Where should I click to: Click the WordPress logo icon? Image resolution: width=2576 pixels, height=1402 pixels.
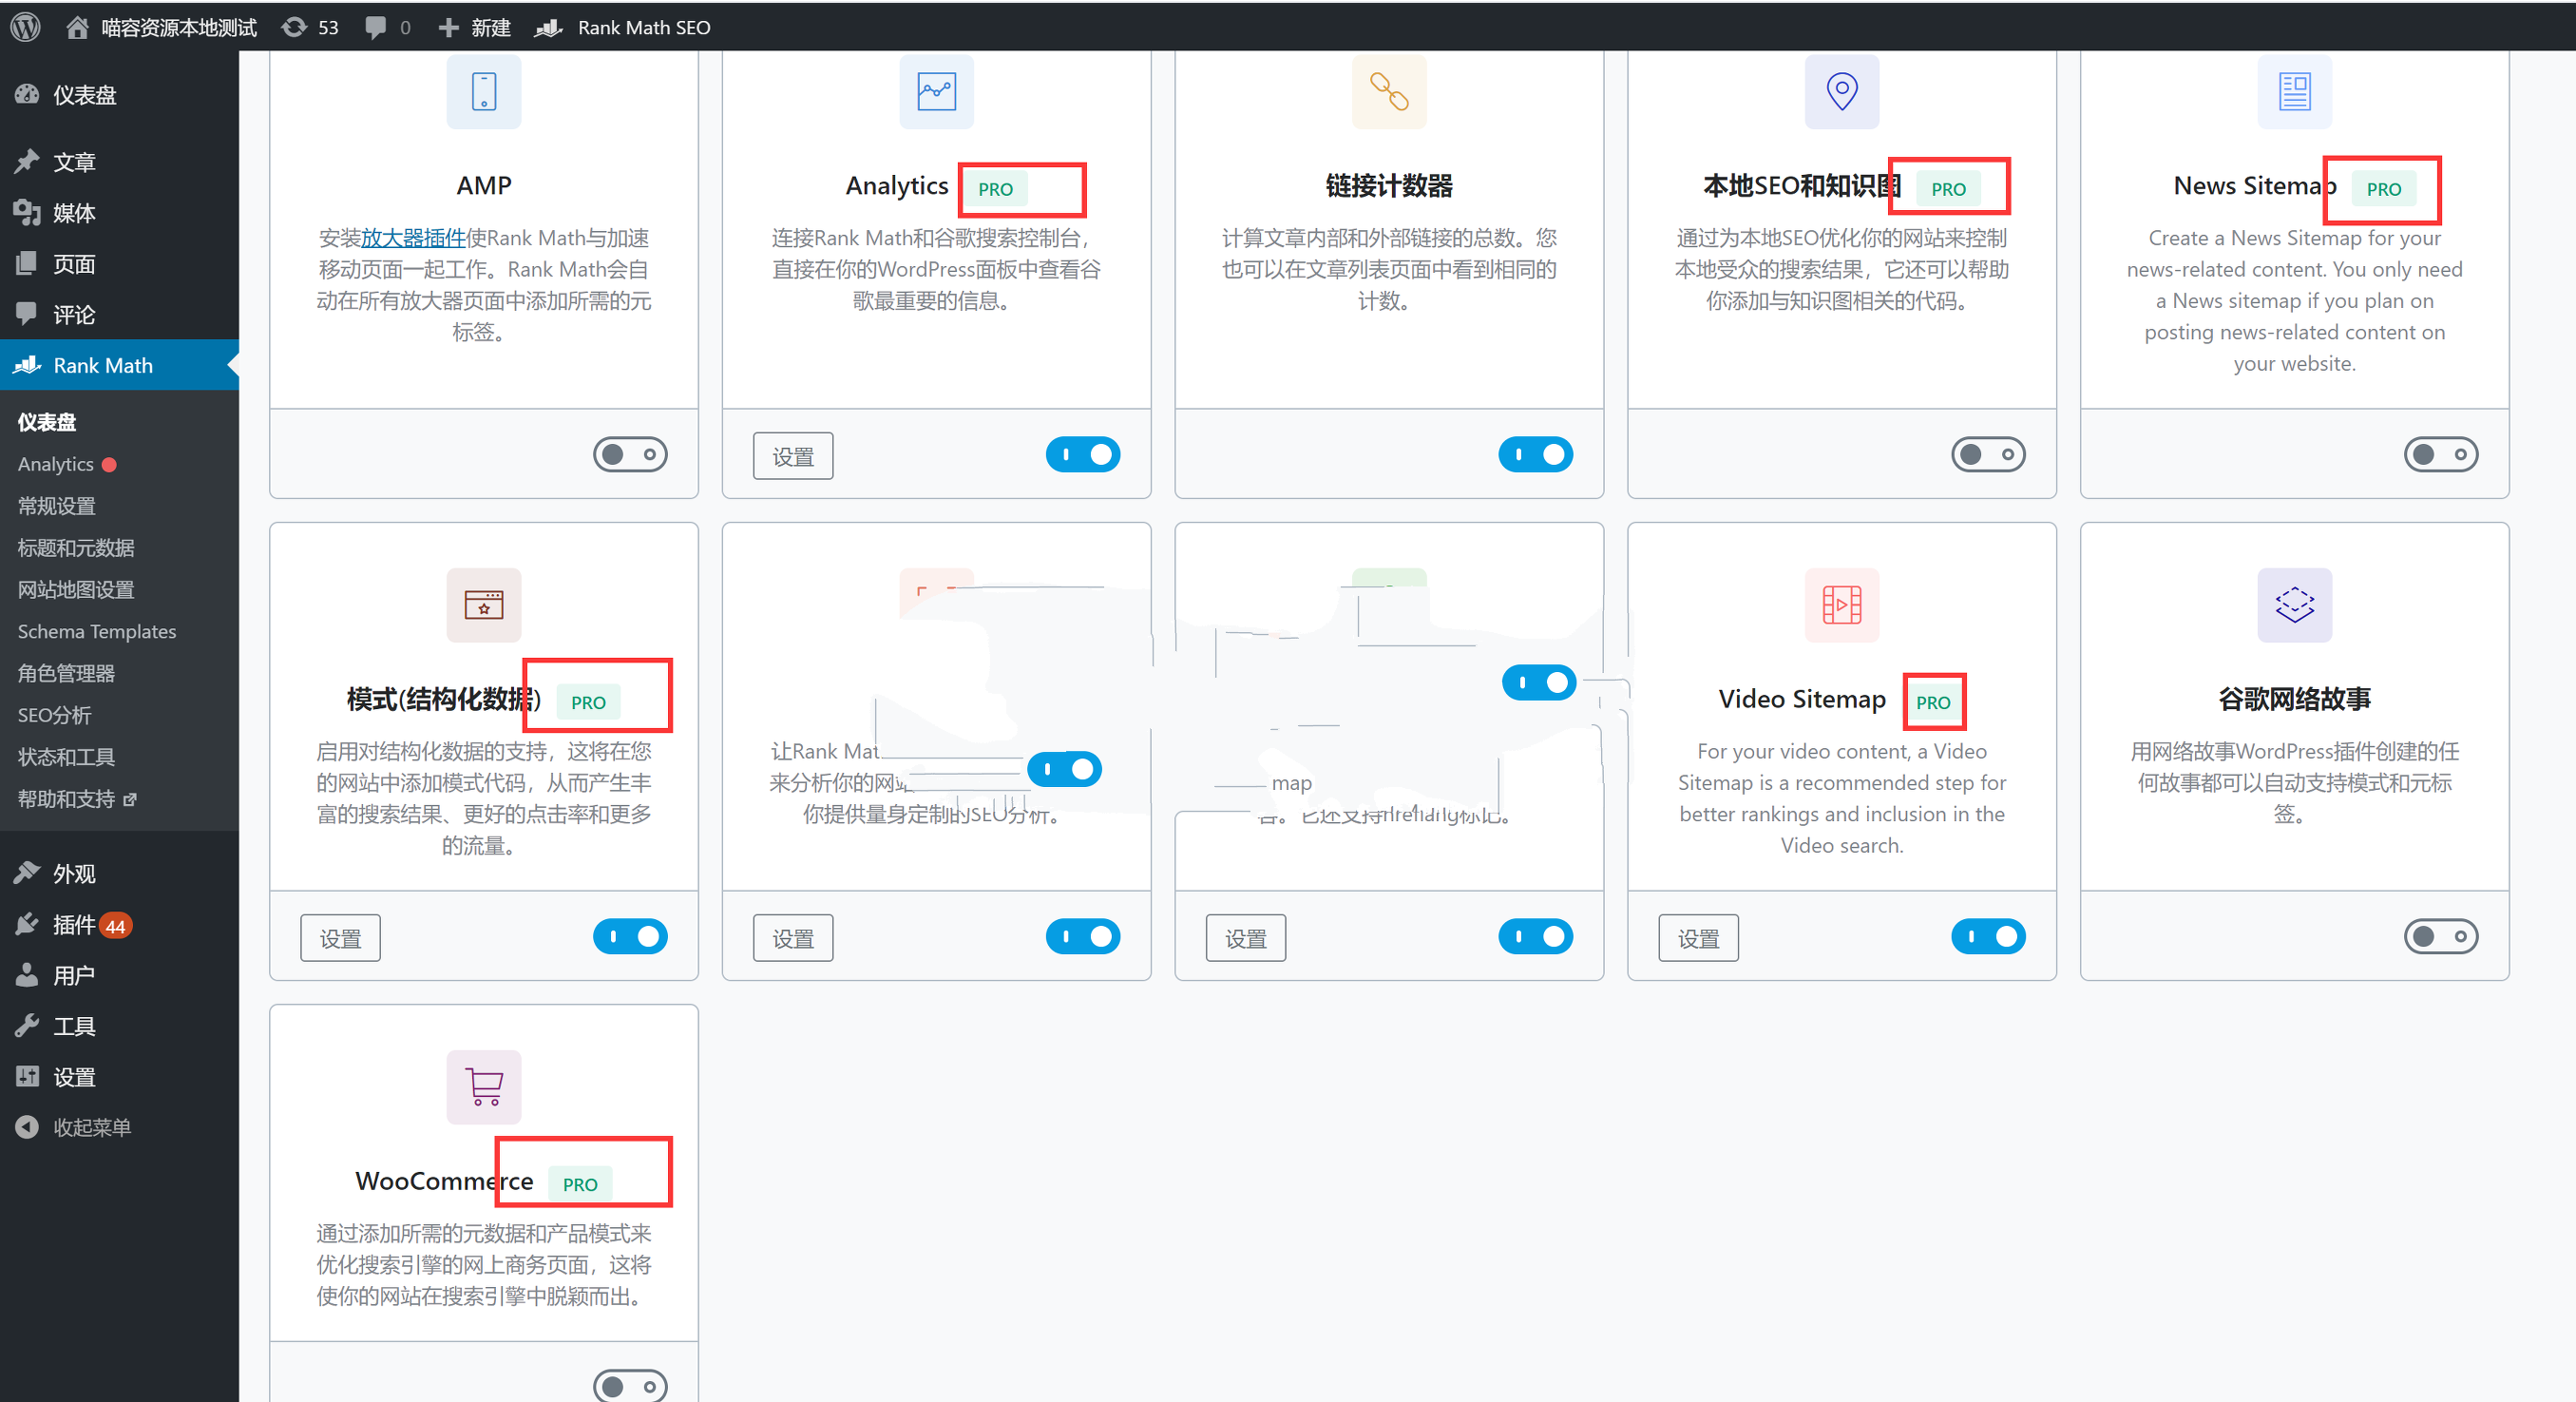[25, 27]
